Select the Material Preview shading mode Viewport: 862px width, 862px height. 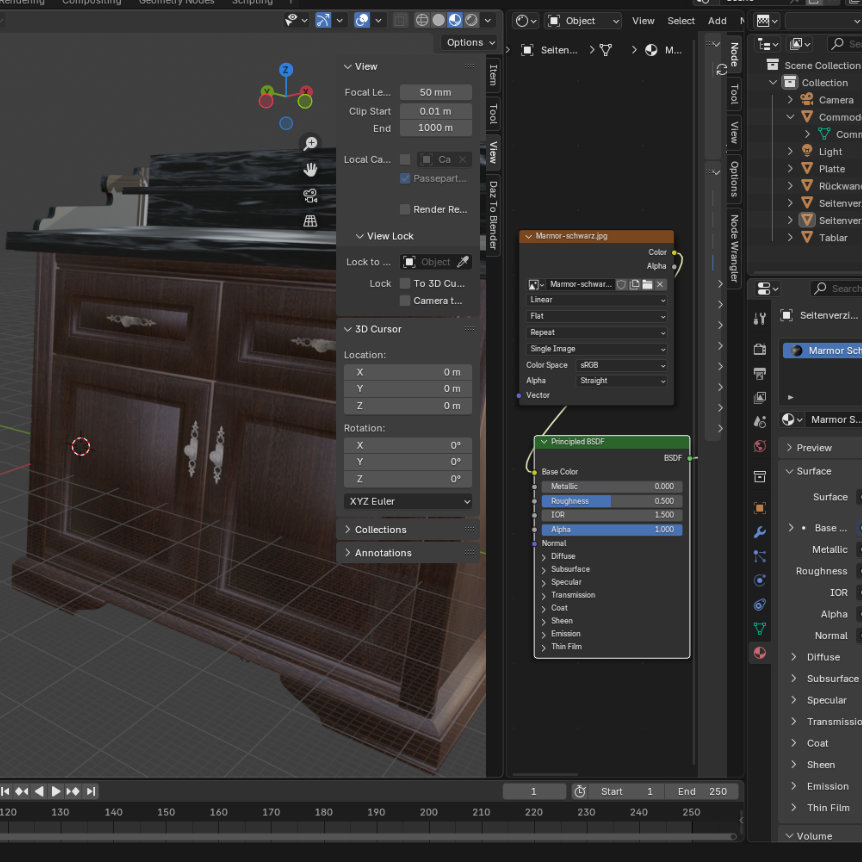pyautogui.click(x=454, y=20)
